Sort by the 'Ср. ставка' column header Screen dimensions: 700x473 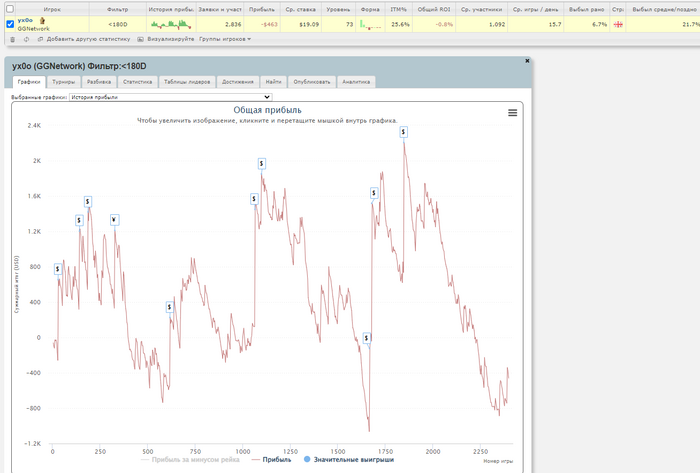coord(300,9)
